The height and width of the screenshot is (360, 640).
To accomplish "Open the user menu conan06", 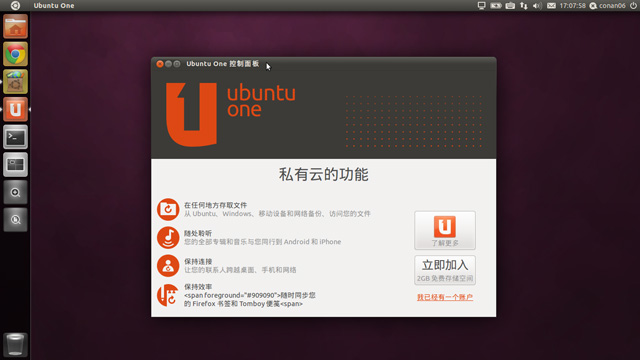I will (607, 5).
